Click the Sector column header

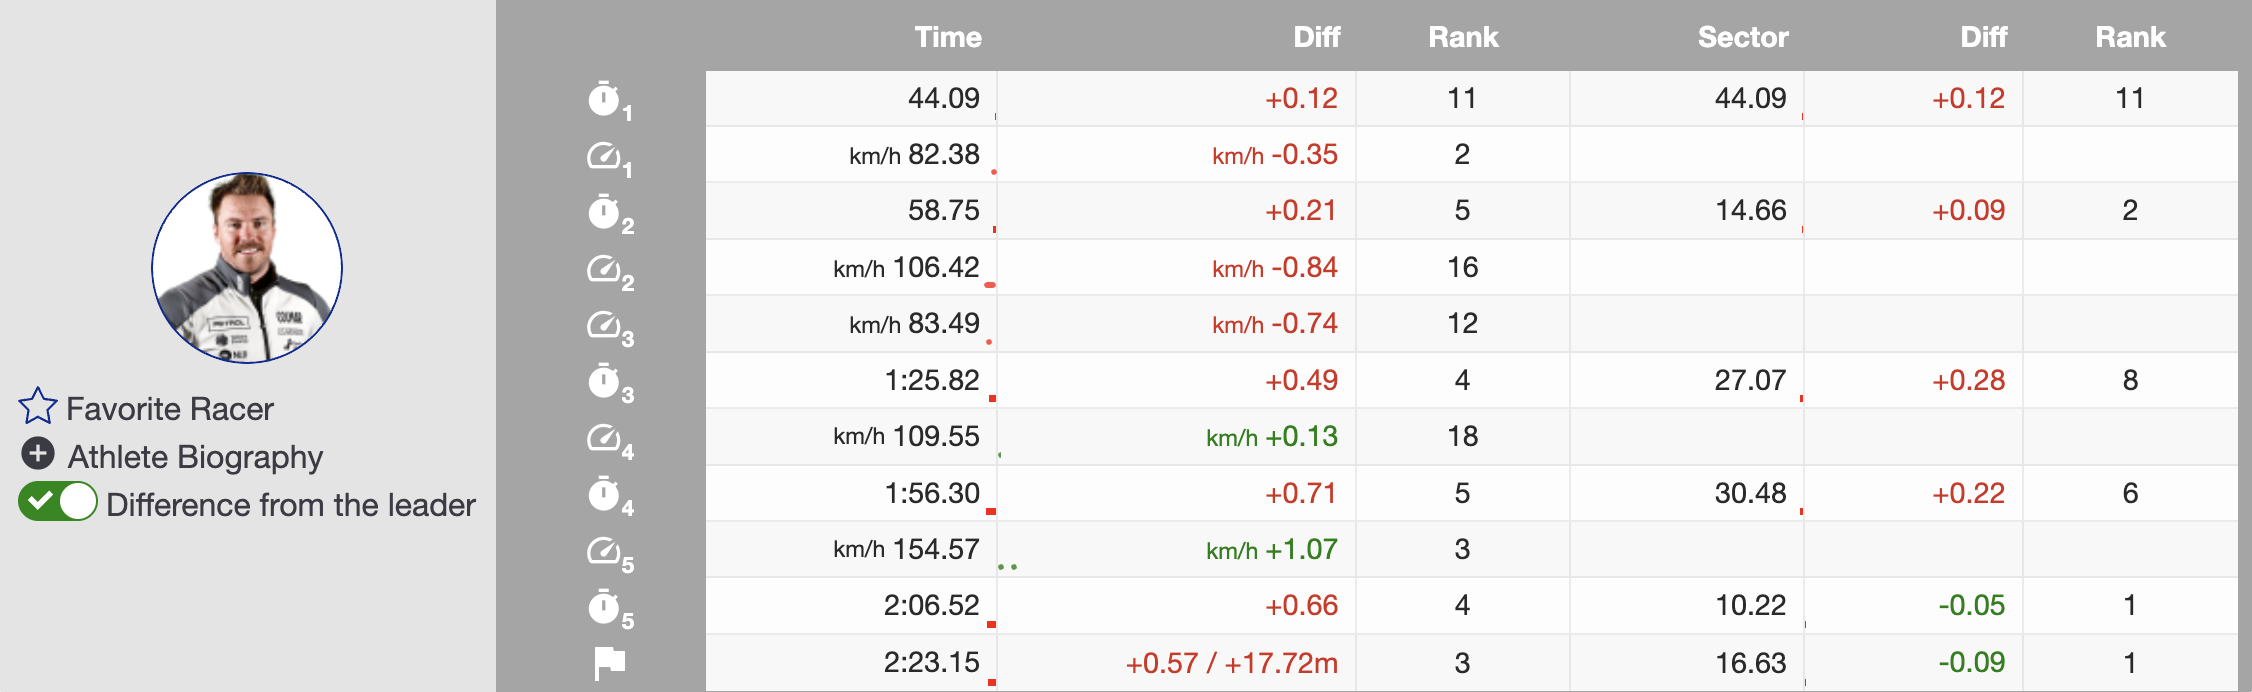pos(1742,37)
